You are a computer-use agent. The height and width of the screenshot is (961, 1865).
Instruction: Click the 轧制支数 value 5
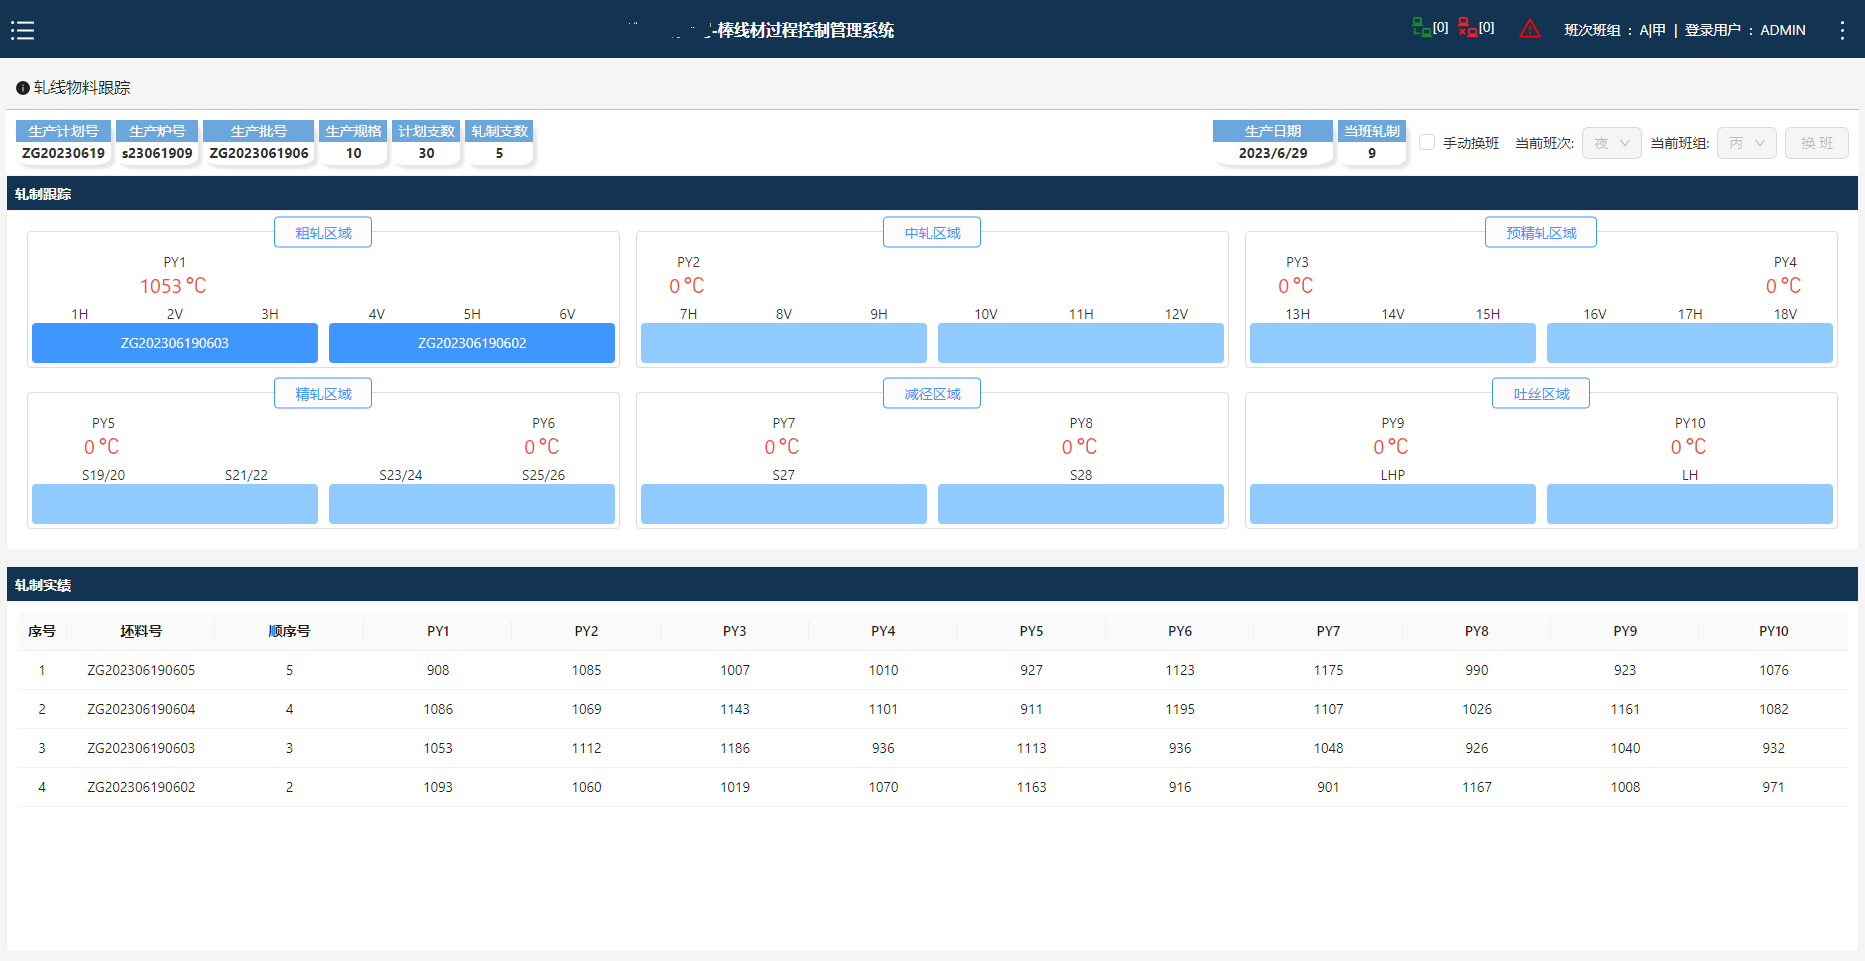pos(499,153)
